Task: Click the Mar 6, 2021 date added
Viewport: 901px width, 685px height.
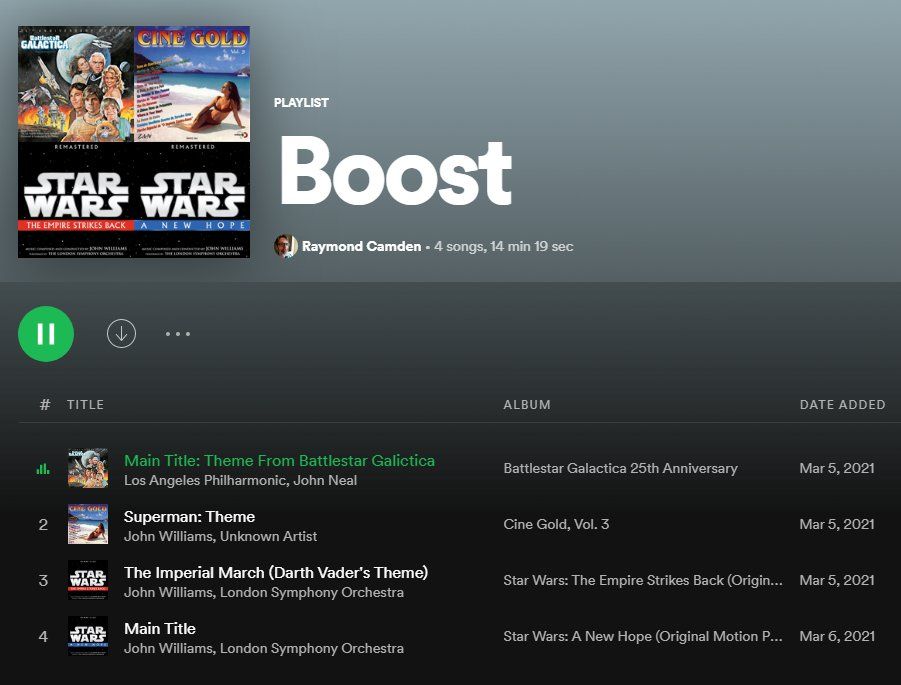Action: tap(837, 636)
